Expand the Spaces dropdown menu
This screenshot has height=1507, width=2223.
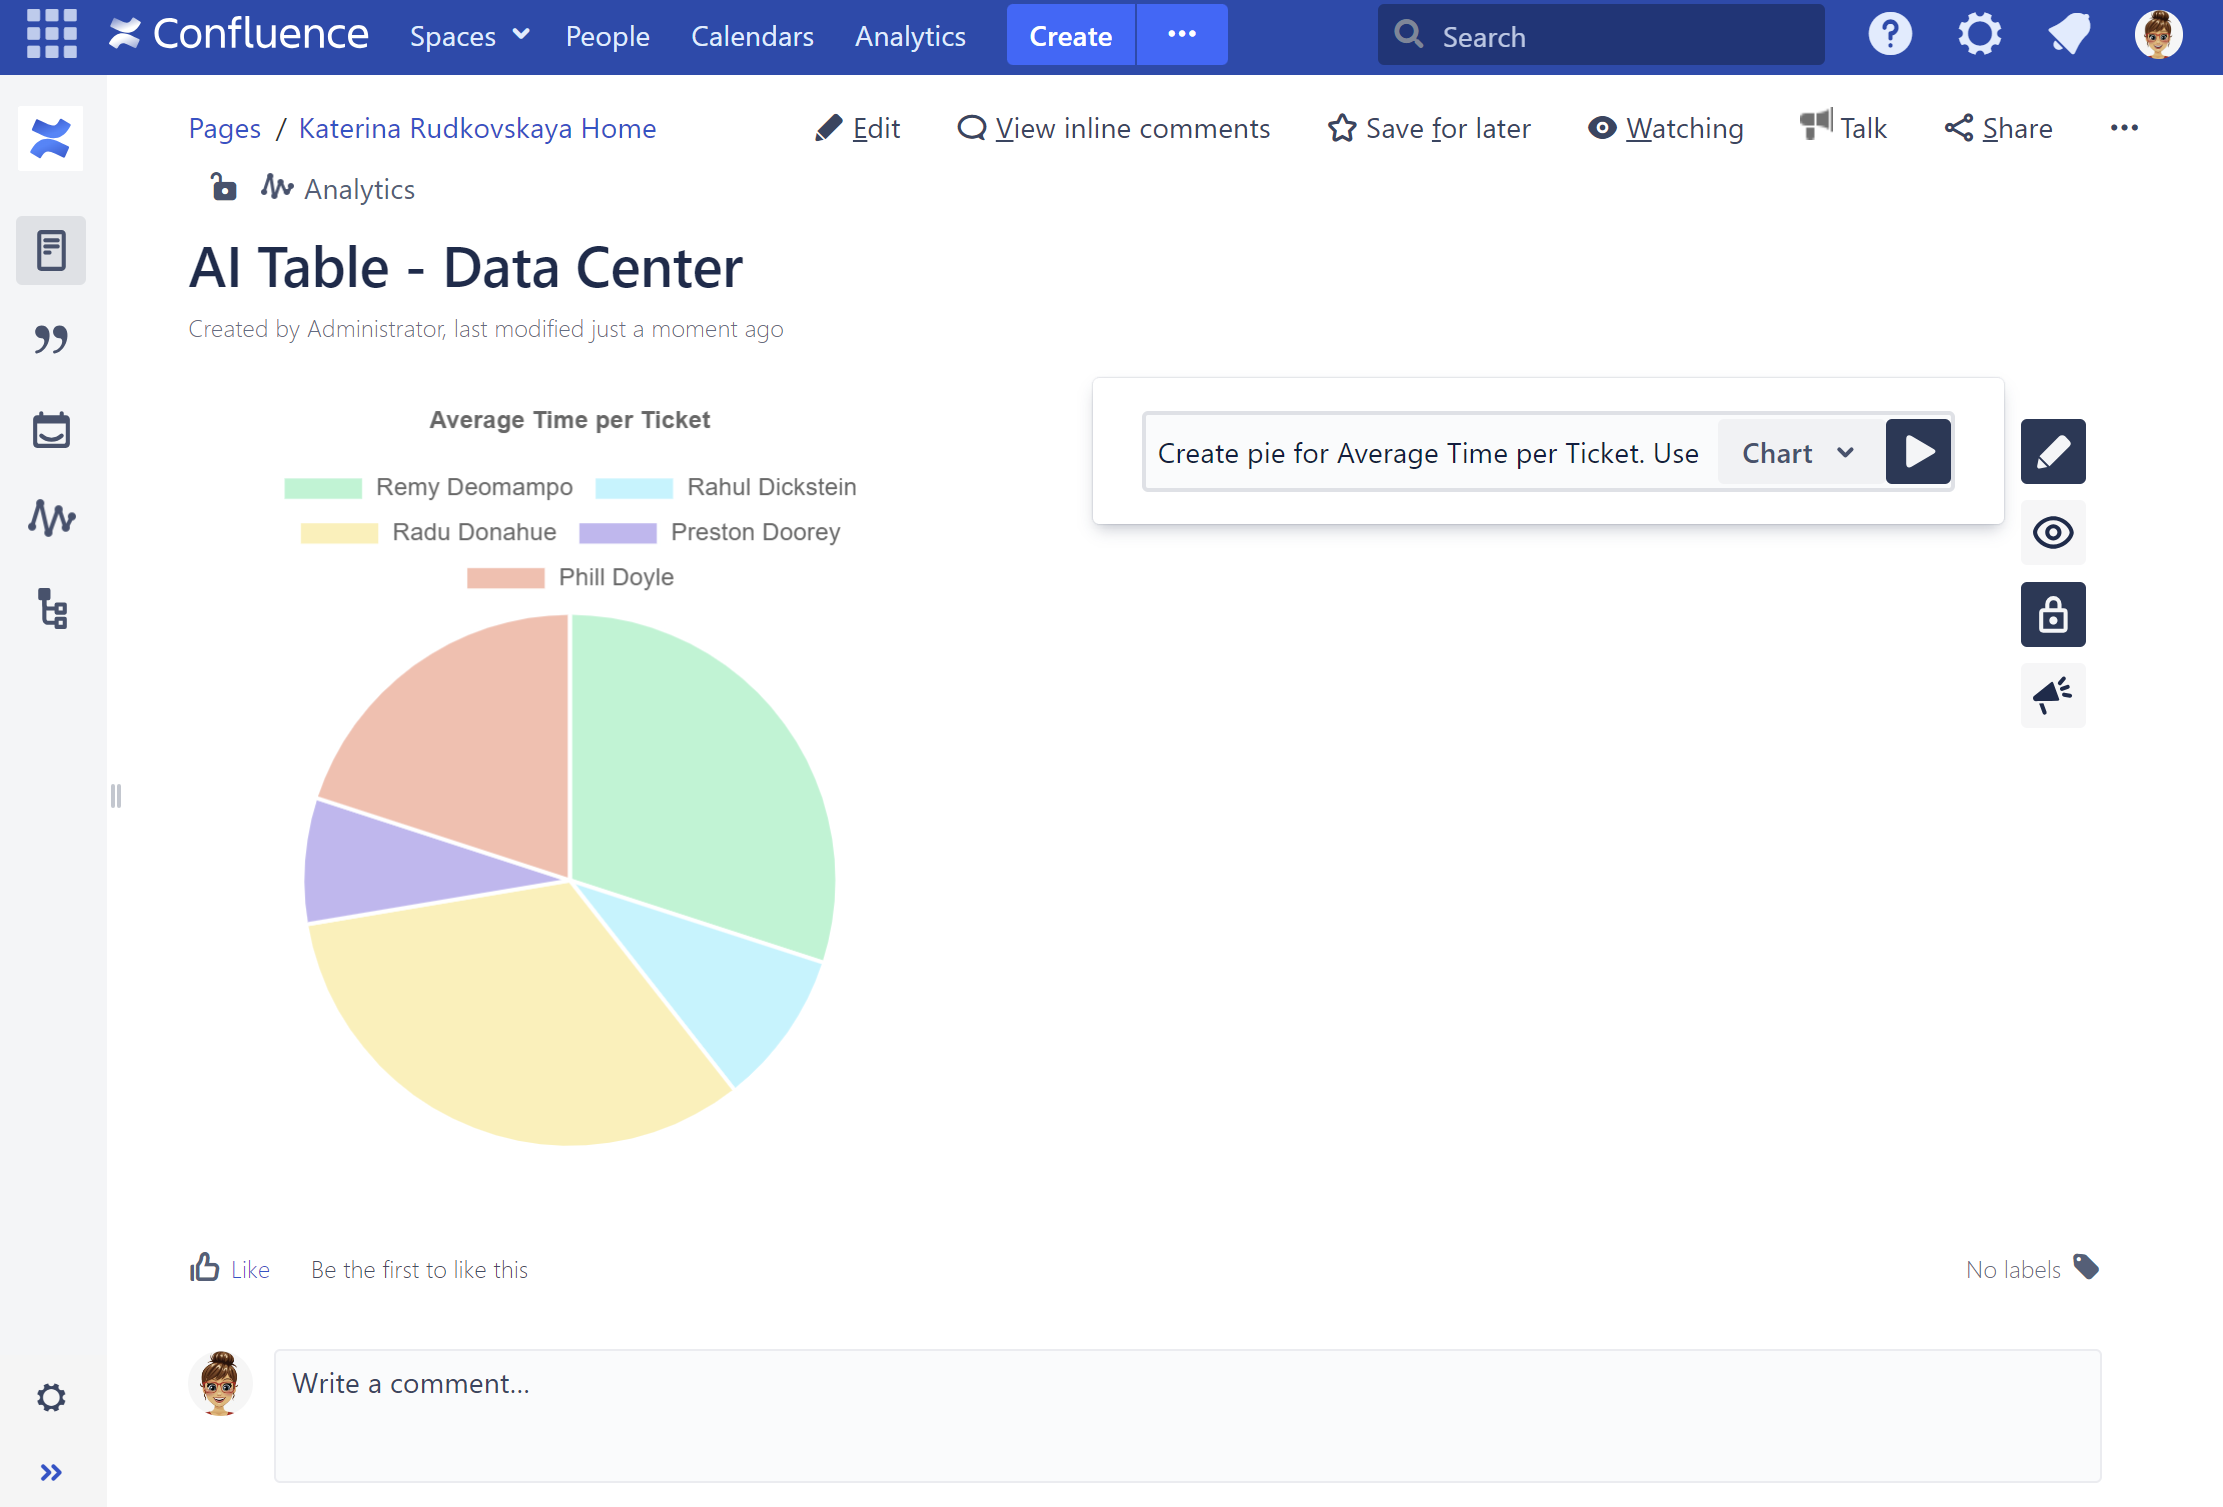(469, 36)
